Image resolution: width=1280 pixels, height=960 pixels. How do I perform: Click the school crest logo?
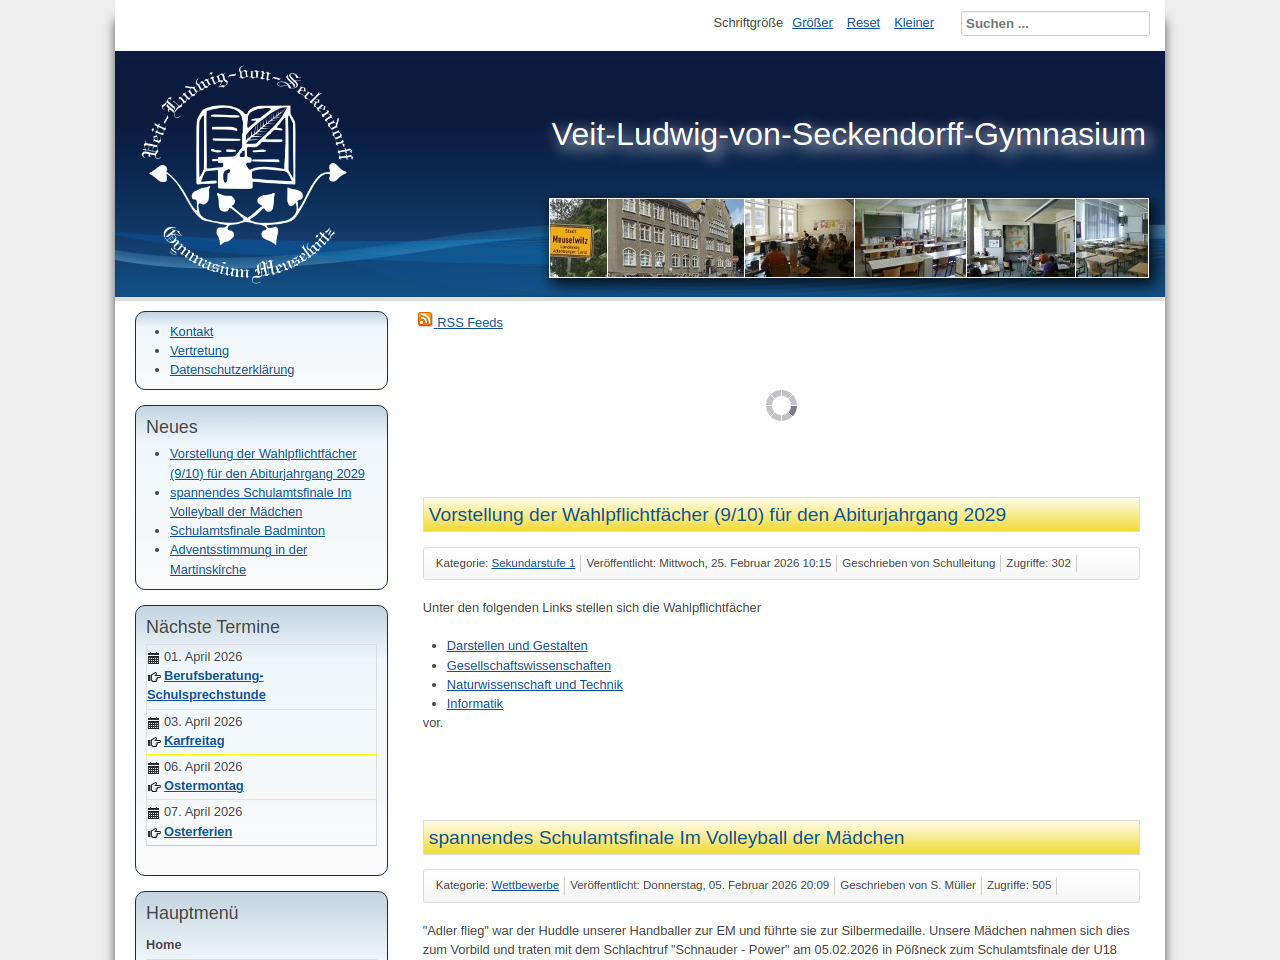click(x=247, y=174)
